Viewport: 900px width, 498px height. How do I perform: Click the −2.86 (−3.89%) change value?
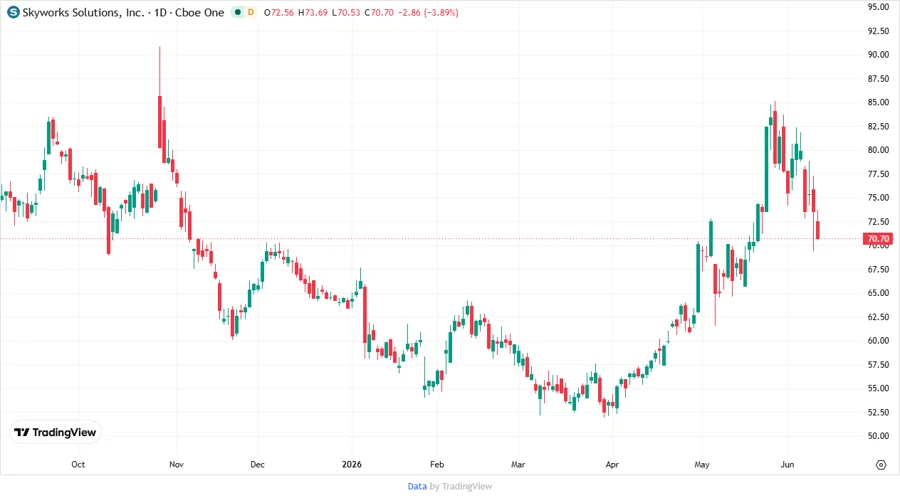point(428,13)
